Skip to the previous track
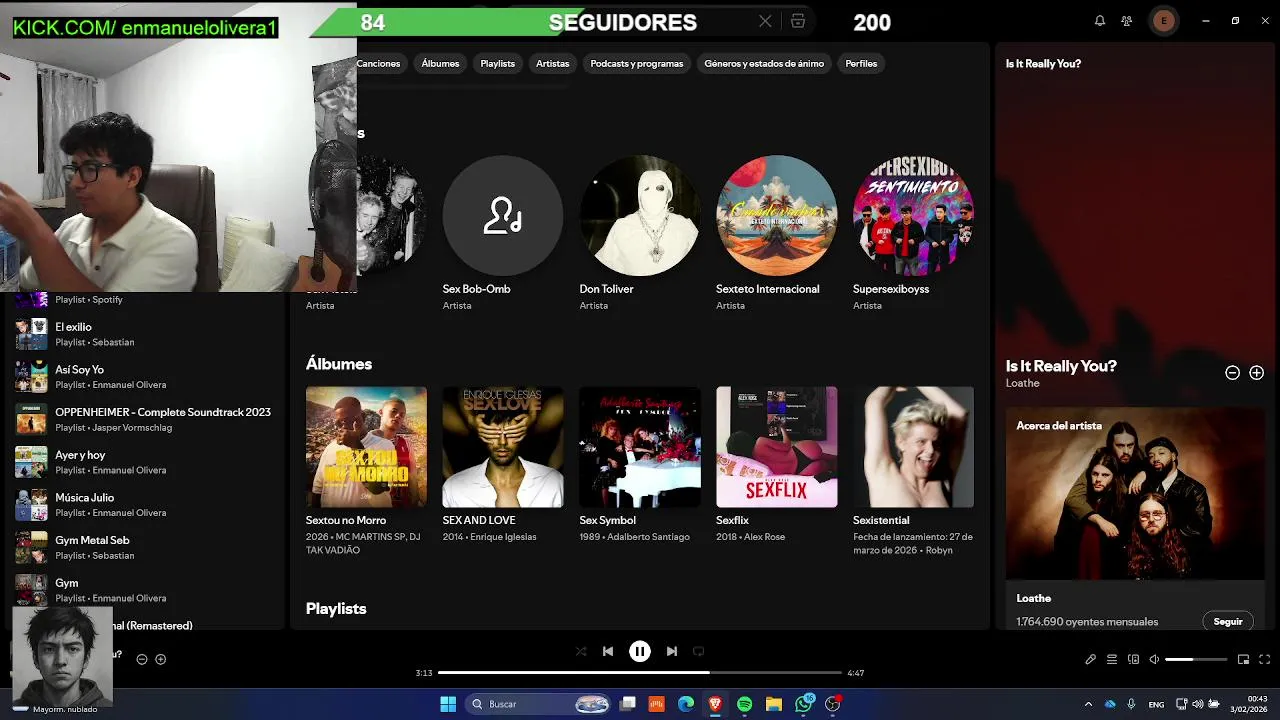The width and height of the screenshot is (1280, 720). tap(608, 651)
